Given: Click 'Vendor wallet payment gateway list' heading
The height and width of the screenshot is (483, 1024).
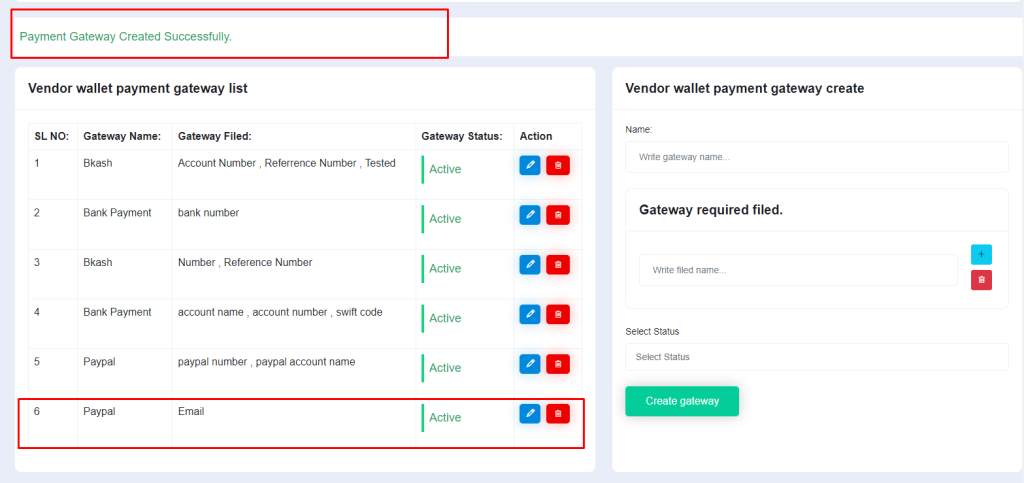Looking at the screenshot, I should pyautogui.click(x=138, y=89).
